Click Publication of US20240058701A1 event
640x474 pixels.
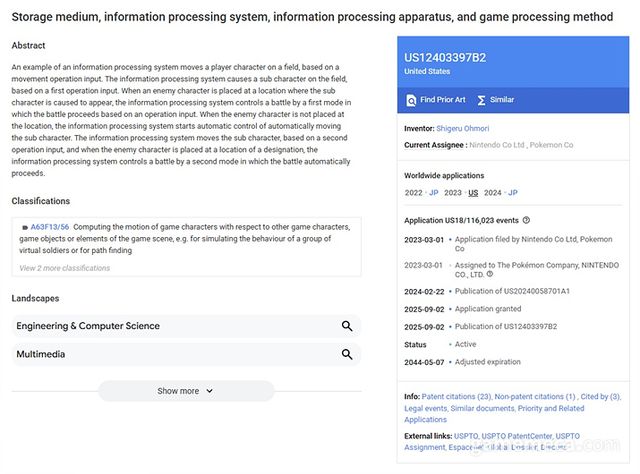click(512, 291)
